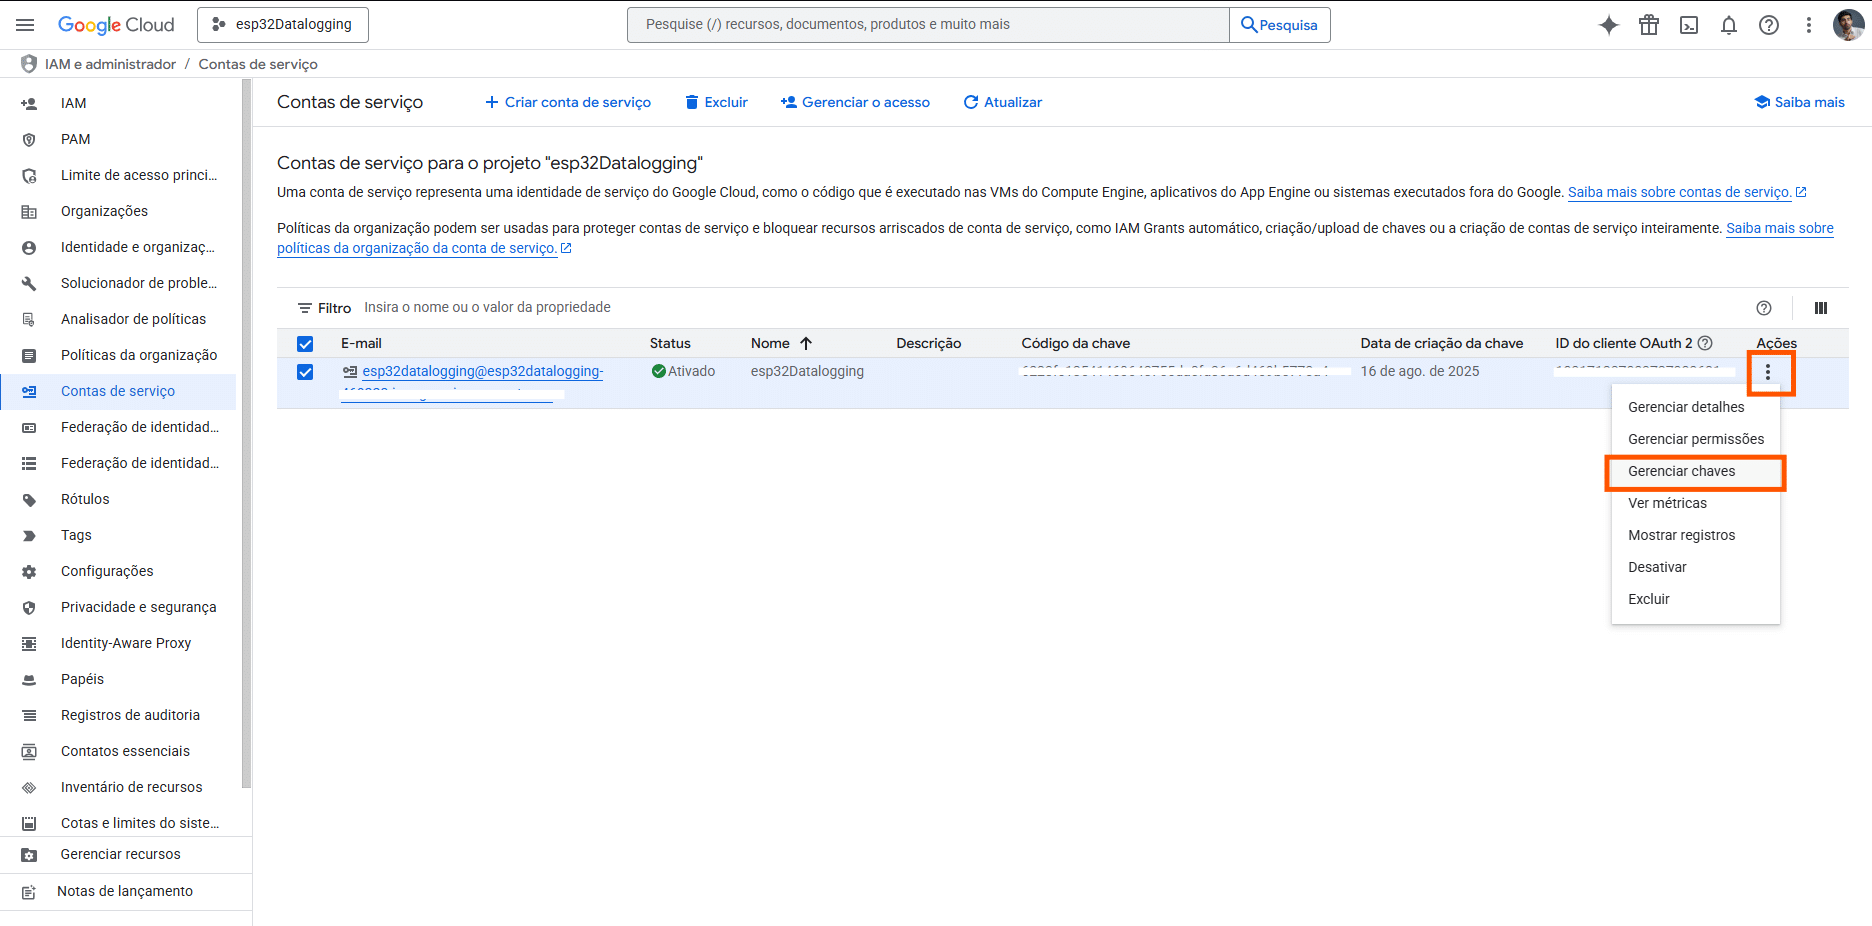Screen dimensions: 1872x926
Task: Select Gerenciar chaves from the menu
Action: (1681, 471)
